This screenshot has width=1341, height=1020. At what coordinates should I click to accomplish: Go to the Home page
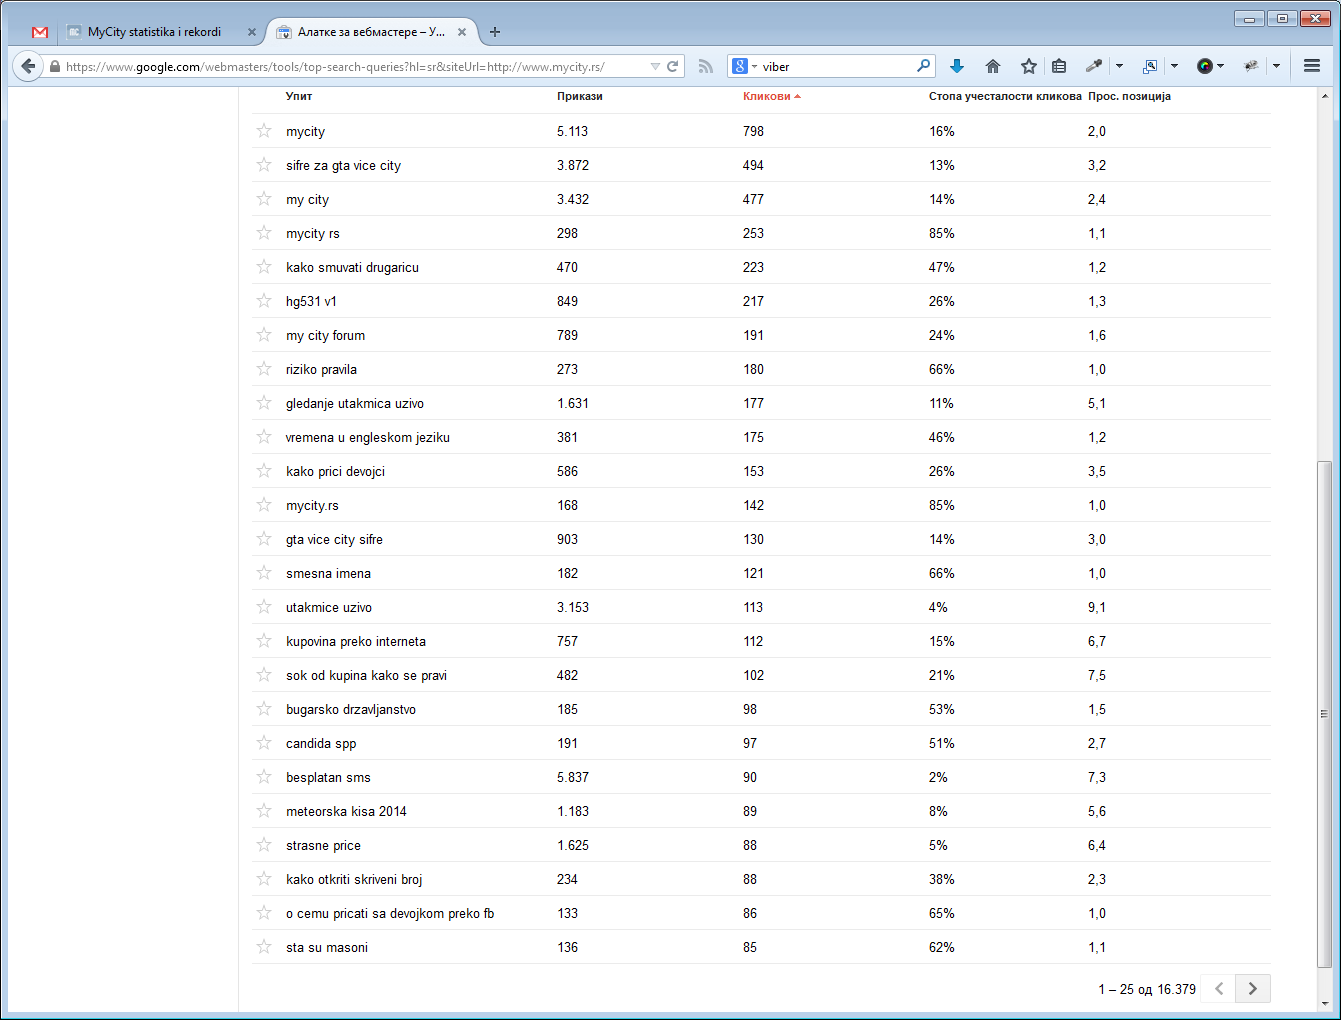(993, 66)
